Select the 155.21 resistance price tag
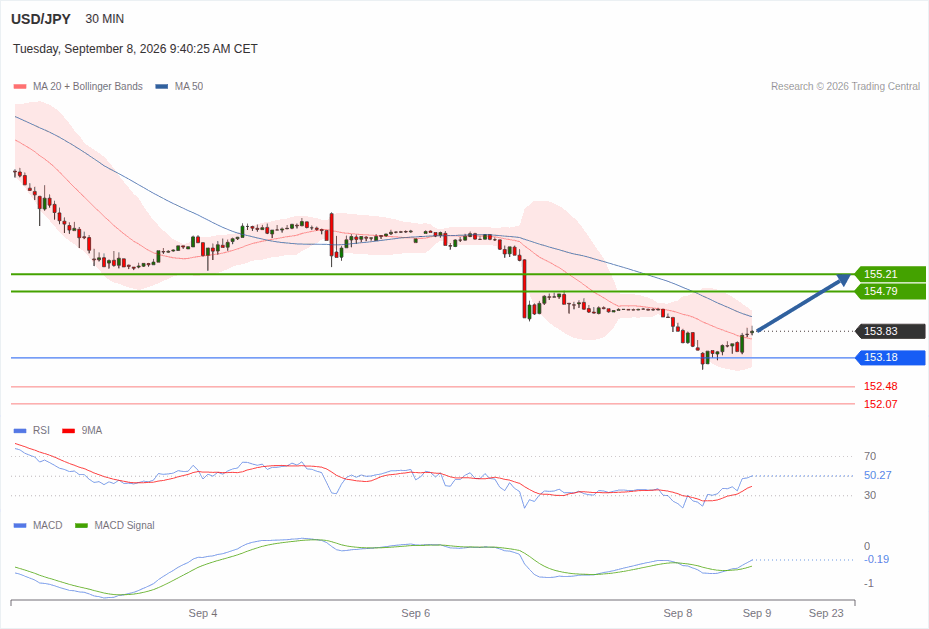The image size is (929, 629). 890,274
